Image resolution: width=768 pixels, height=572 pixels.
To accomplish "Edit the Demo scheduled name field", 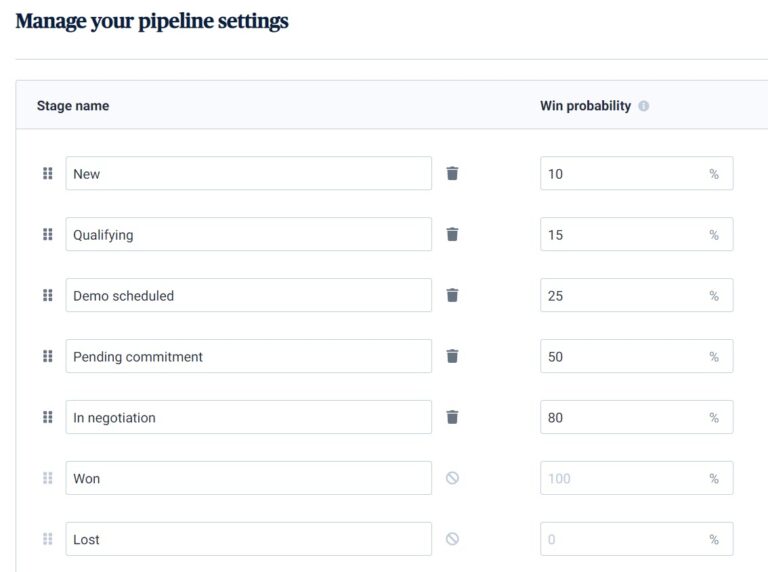I will coord(248,295).
